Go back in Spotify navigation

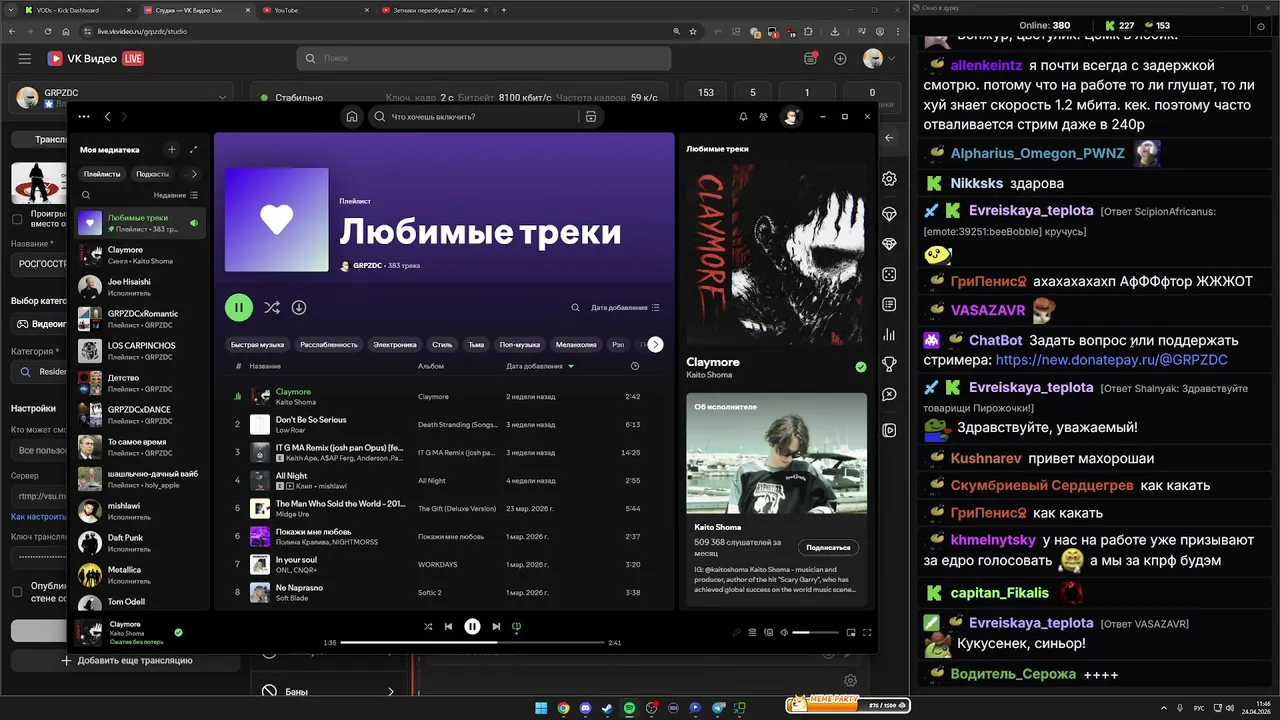tap(108, 117)
